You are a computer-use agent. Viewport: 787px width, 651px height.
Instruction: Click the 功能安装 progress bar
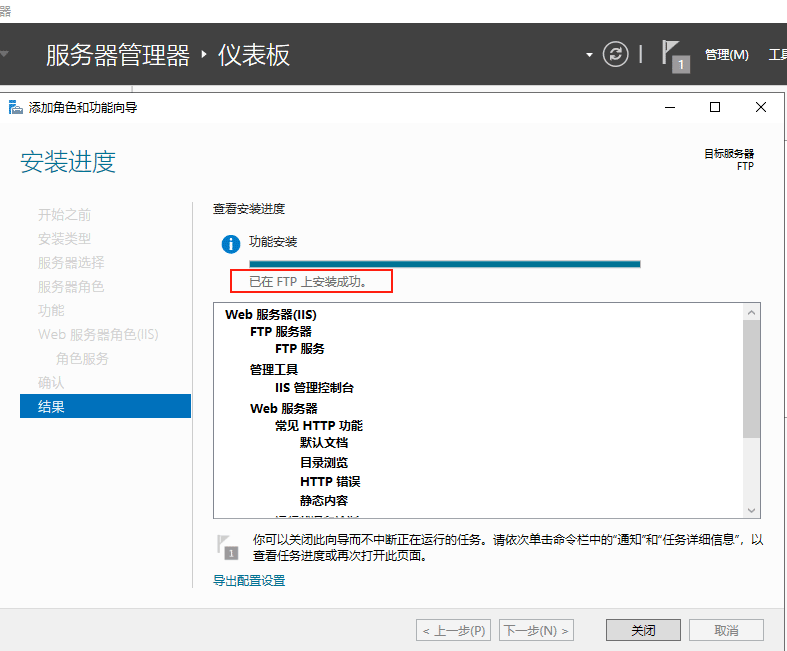coord(444,264)
